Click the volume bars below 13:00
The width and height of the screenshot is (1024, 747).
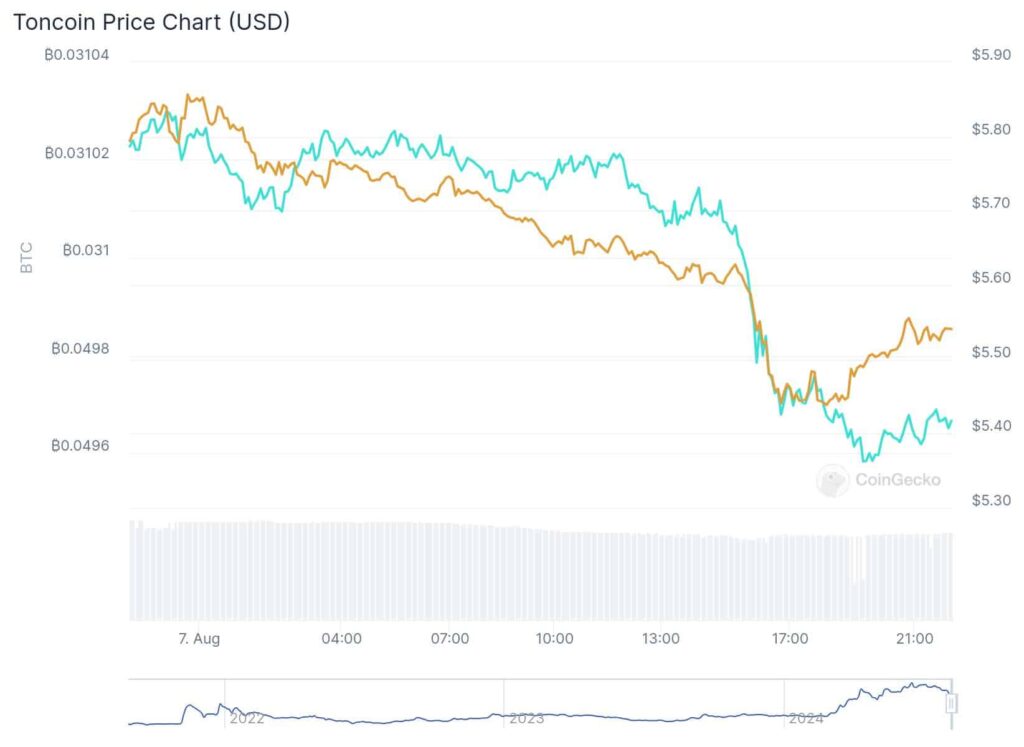coord(660,577)
